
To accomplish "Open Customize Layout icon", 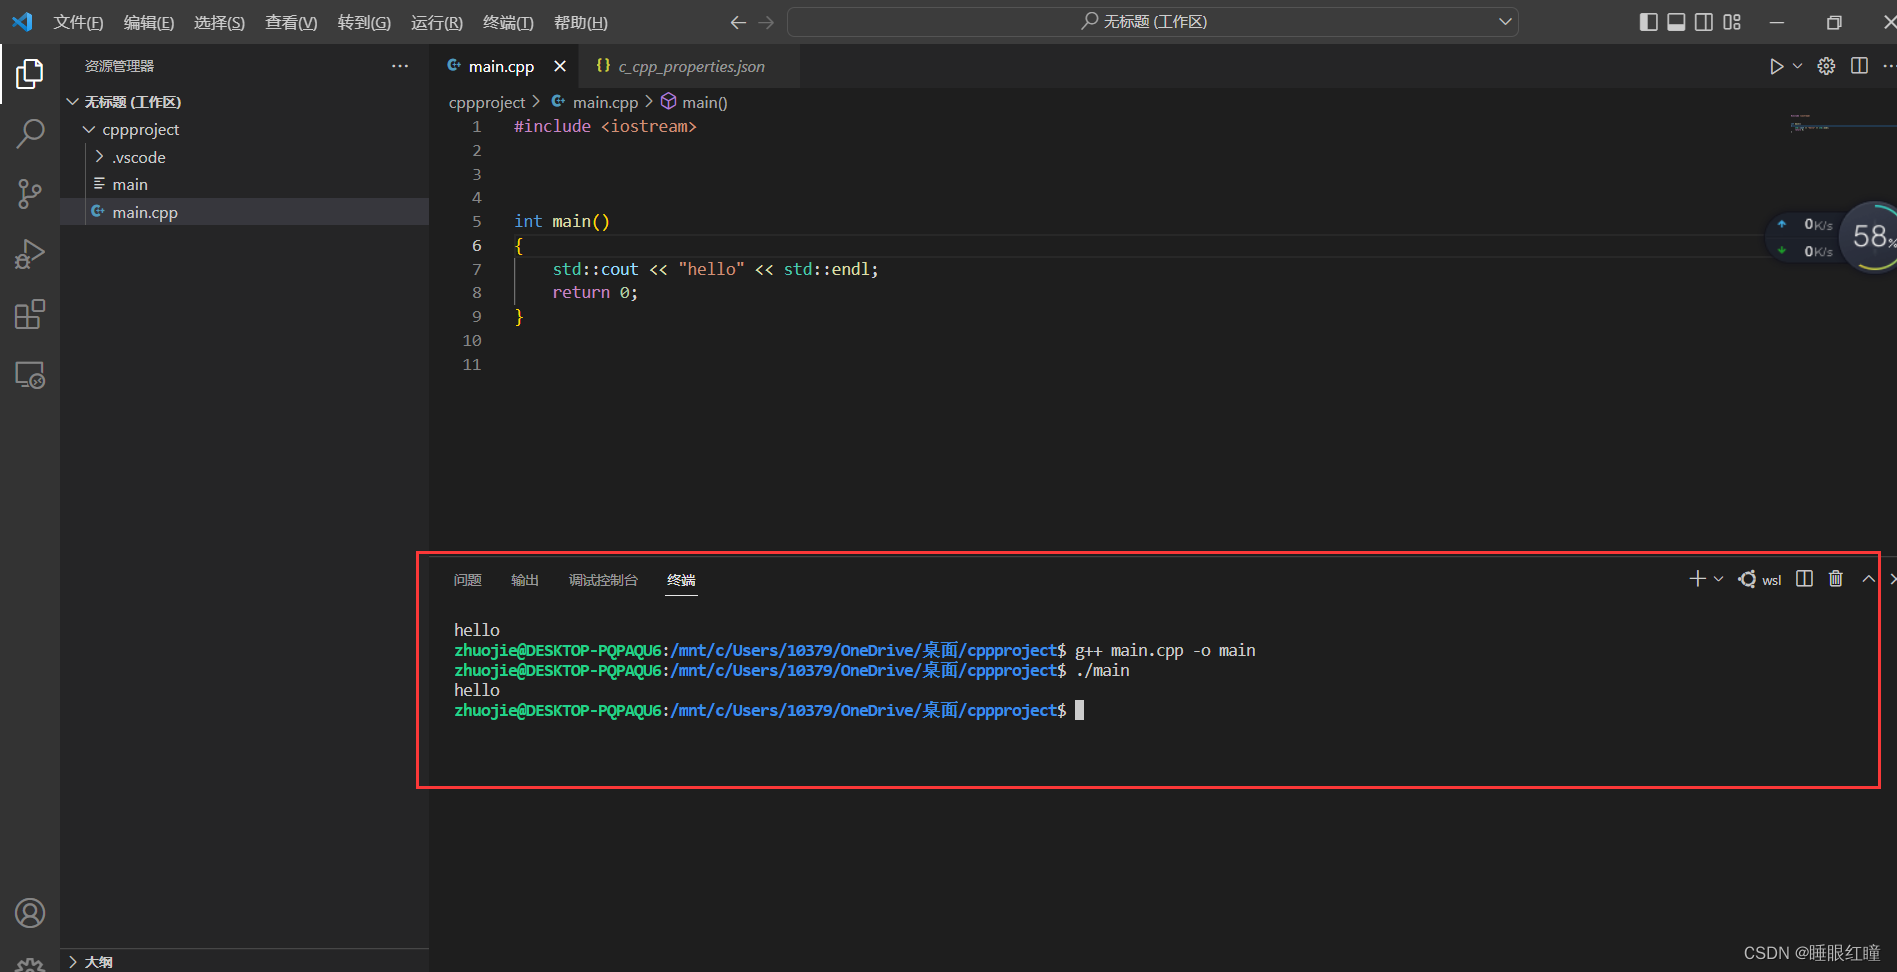I will [1732, 22].
